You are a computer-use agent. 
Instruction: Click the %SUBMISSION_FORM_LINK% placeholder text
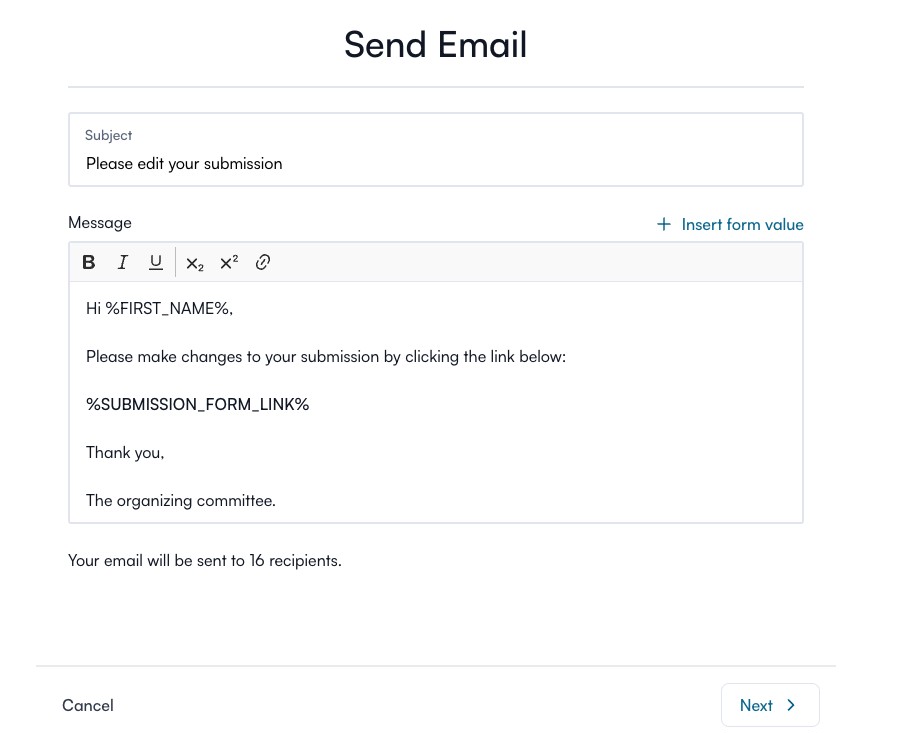pos(198,404)
